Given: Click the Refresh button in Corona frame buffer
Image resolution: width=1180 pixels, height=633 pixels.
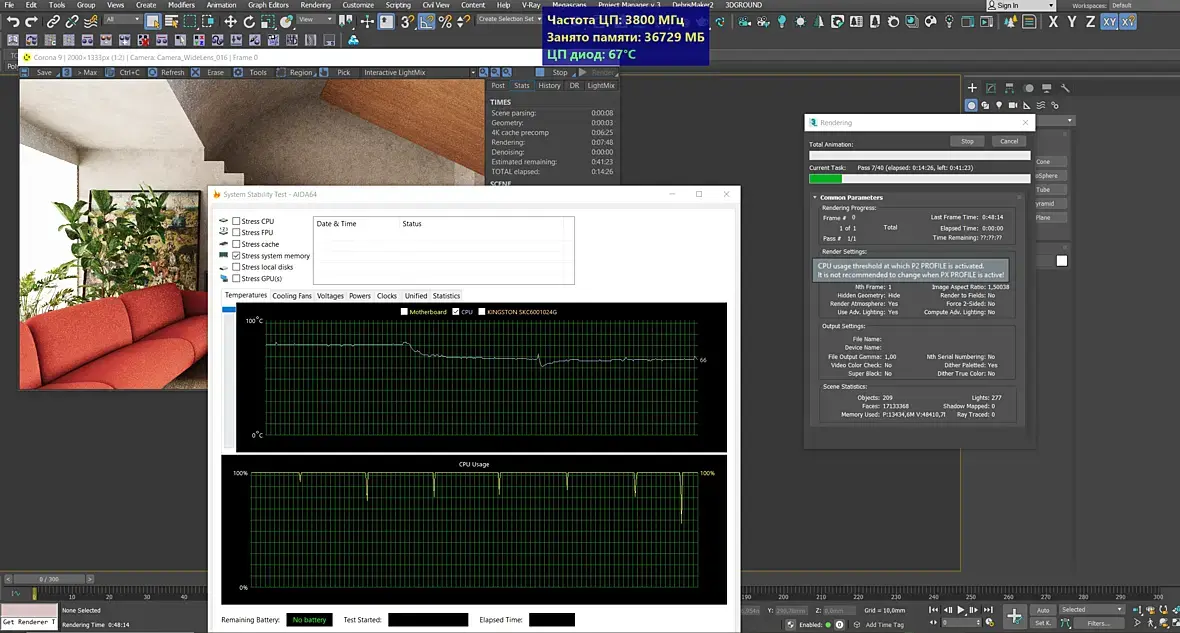Looking at the screenshot, I should pyautogui.click(x=167, y=72).
